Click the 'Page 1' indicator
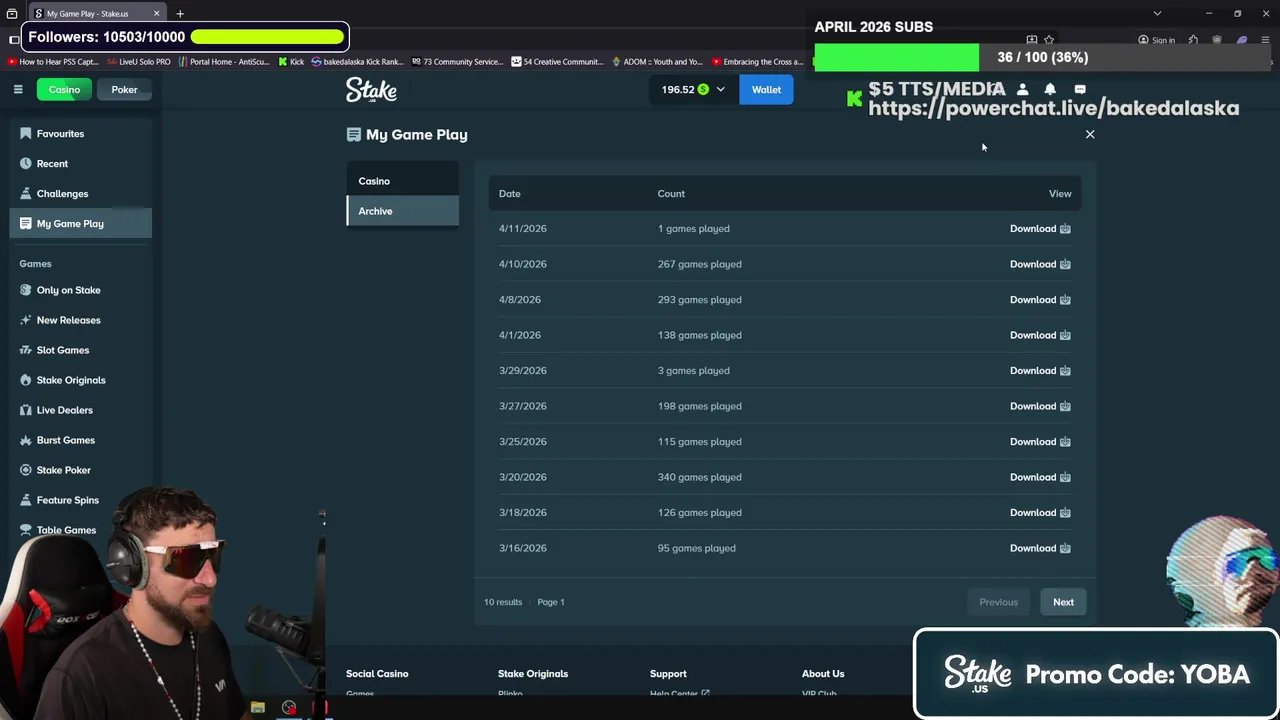This screenshot has height=720, width=1280. [x=551, y=602]
